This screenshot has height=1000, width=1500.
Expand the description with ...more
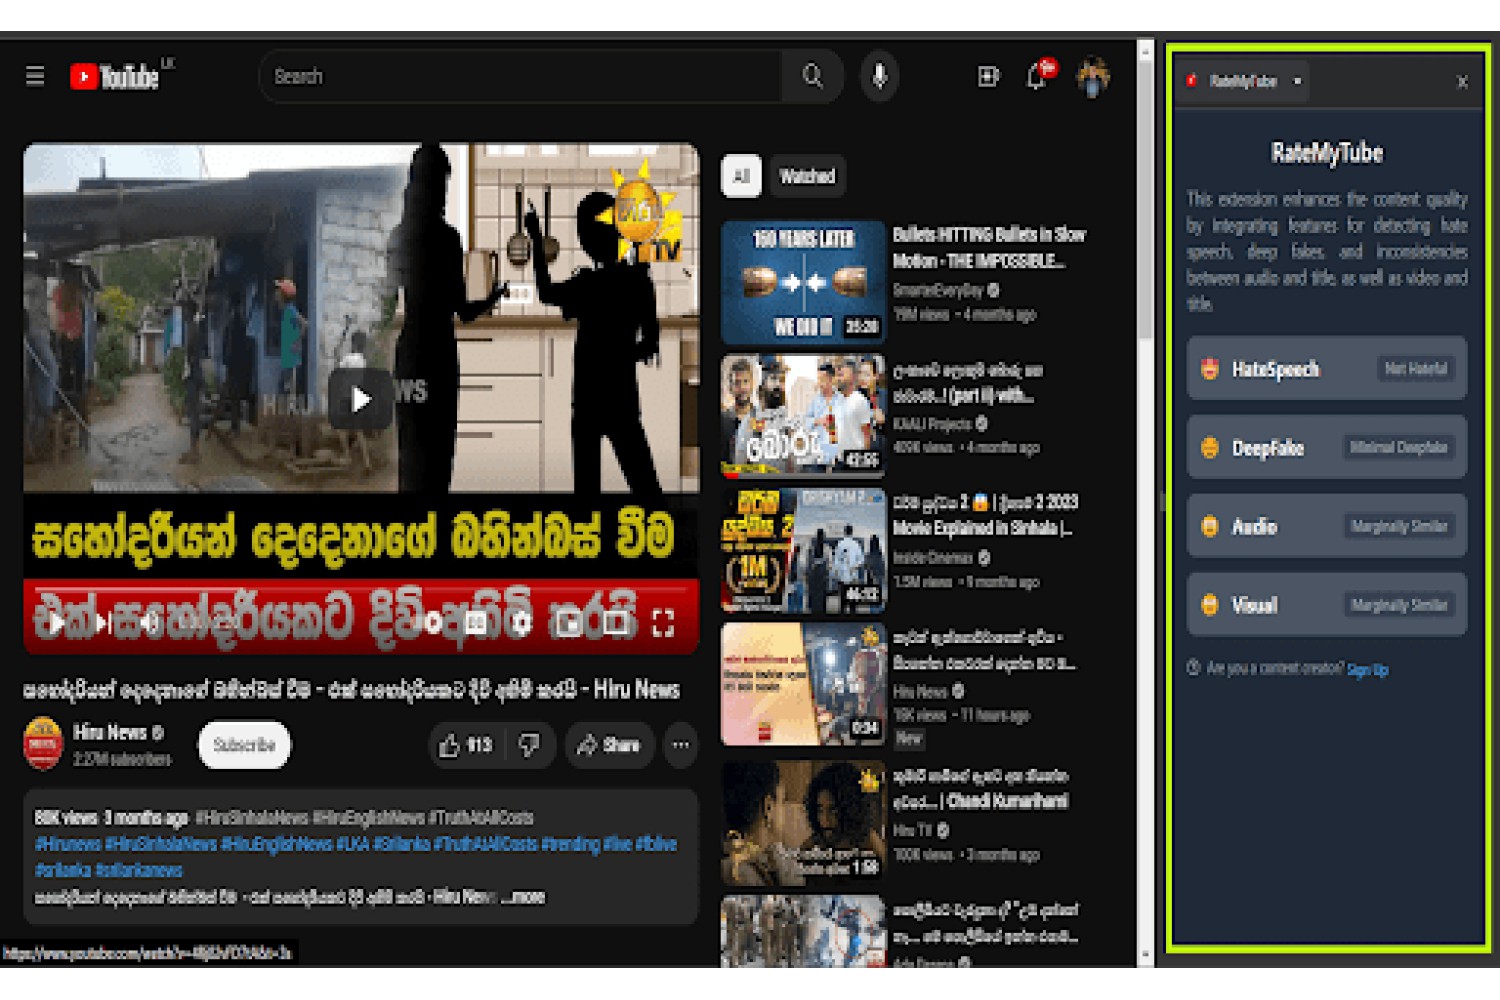pyautogui.click(x=523, y=897)
